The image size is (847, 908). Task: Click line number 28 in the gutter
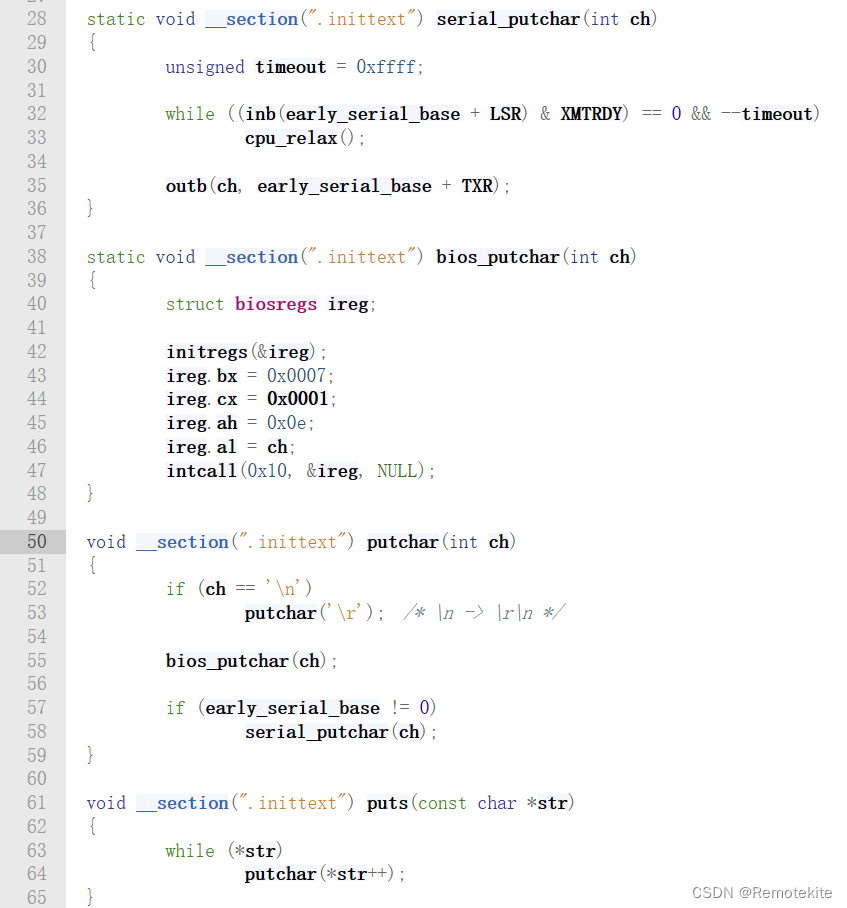click(36, 19)
